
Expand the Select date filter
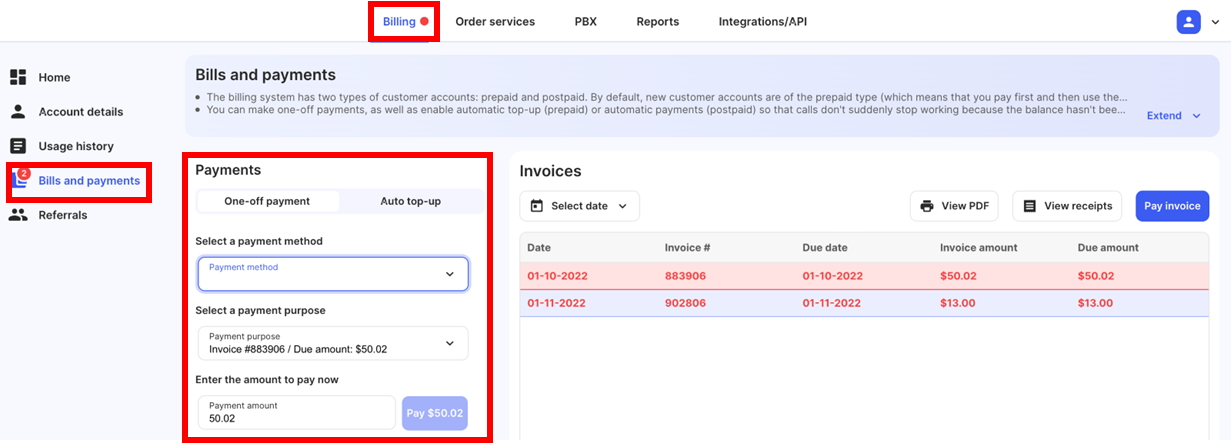(580, 206)
